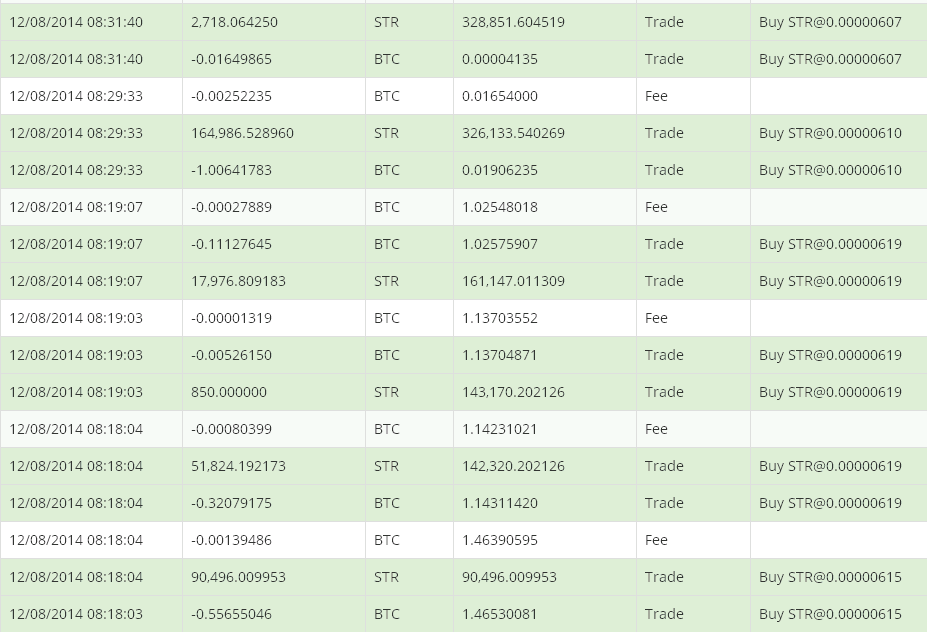The height and width of the screenshot is (632, 927).
Task: Click the -1.00641783 BTC trade amount
Action: [x=231, y=170]
